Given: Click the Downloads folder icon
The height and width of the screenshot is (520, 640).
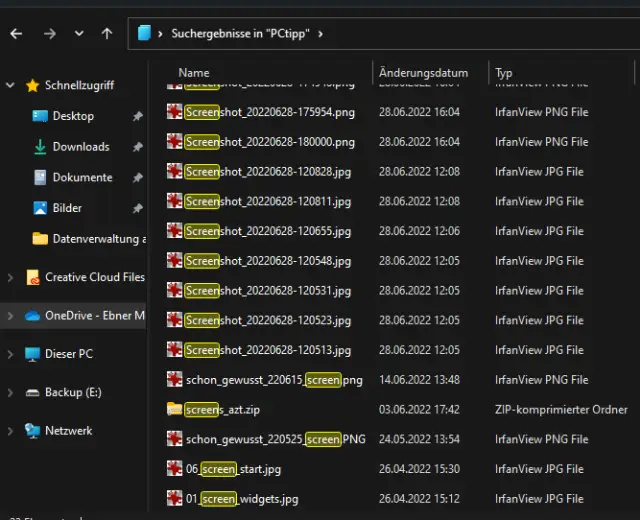Looking at the screenshot, I should (40, 147).
